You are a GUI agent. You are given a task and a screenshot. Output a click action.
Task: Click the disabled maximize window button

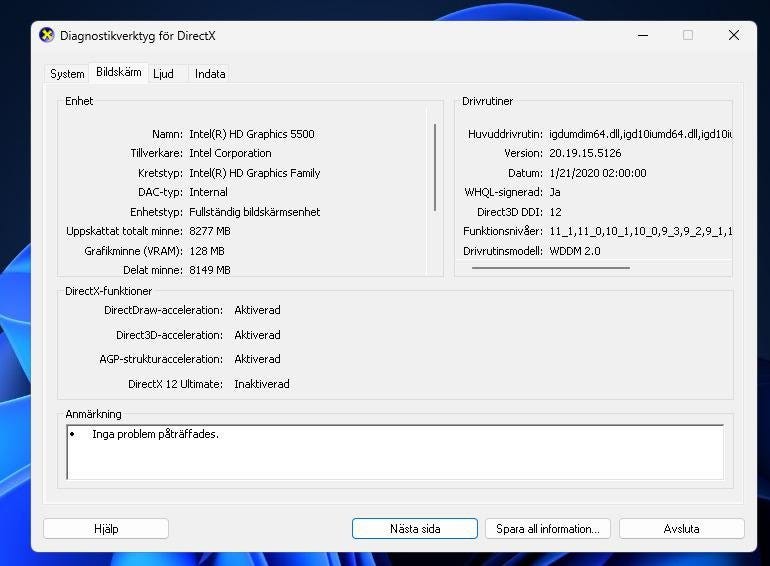[687, 35]
